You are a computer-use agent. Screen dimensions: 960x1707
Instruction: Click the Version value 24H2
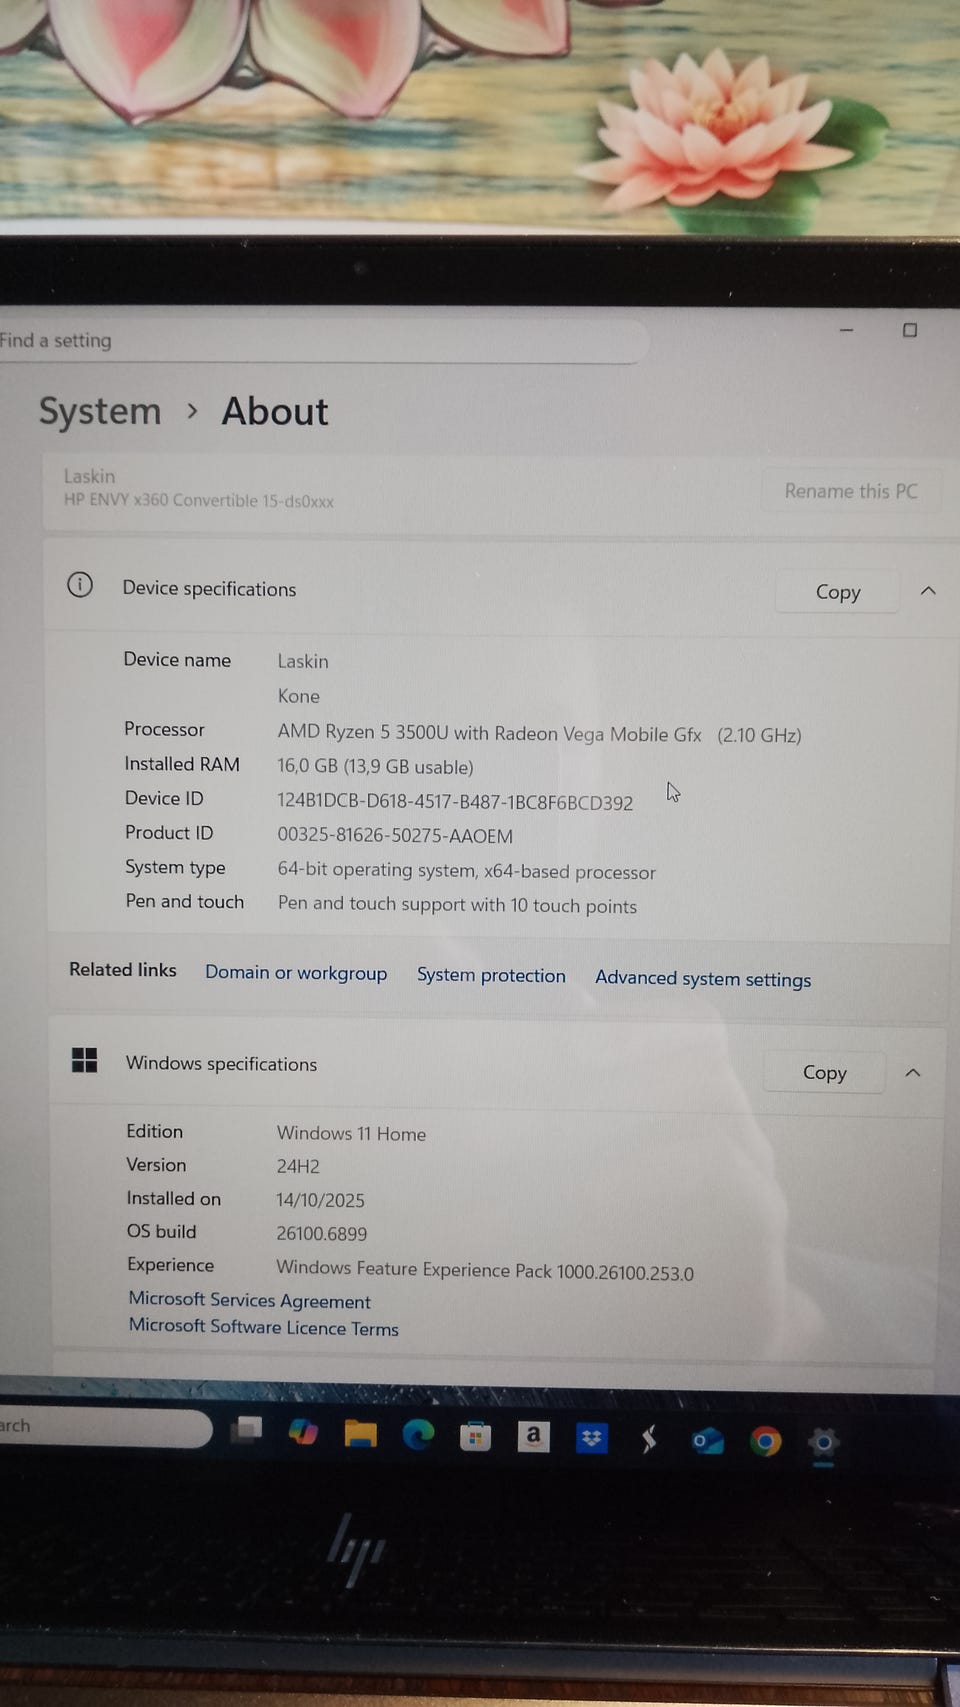click(298, 1166)
